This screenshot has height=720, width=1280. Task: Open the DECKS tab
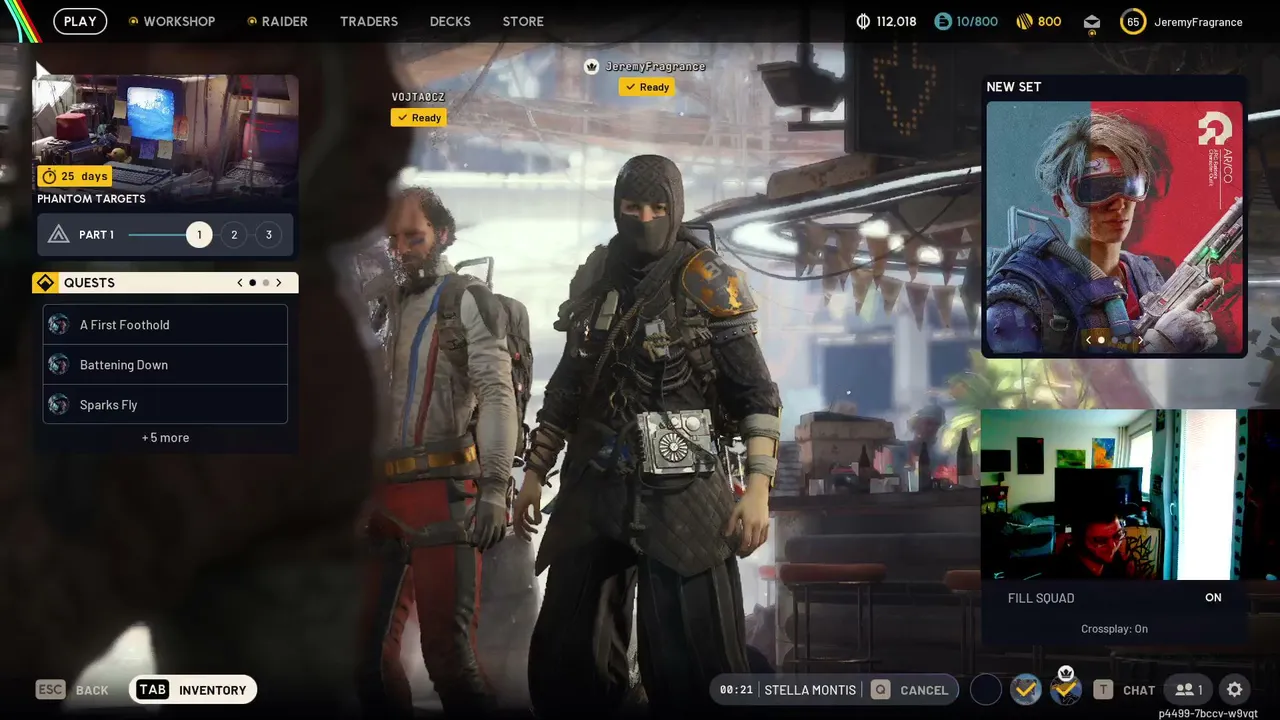click(450, 21)
